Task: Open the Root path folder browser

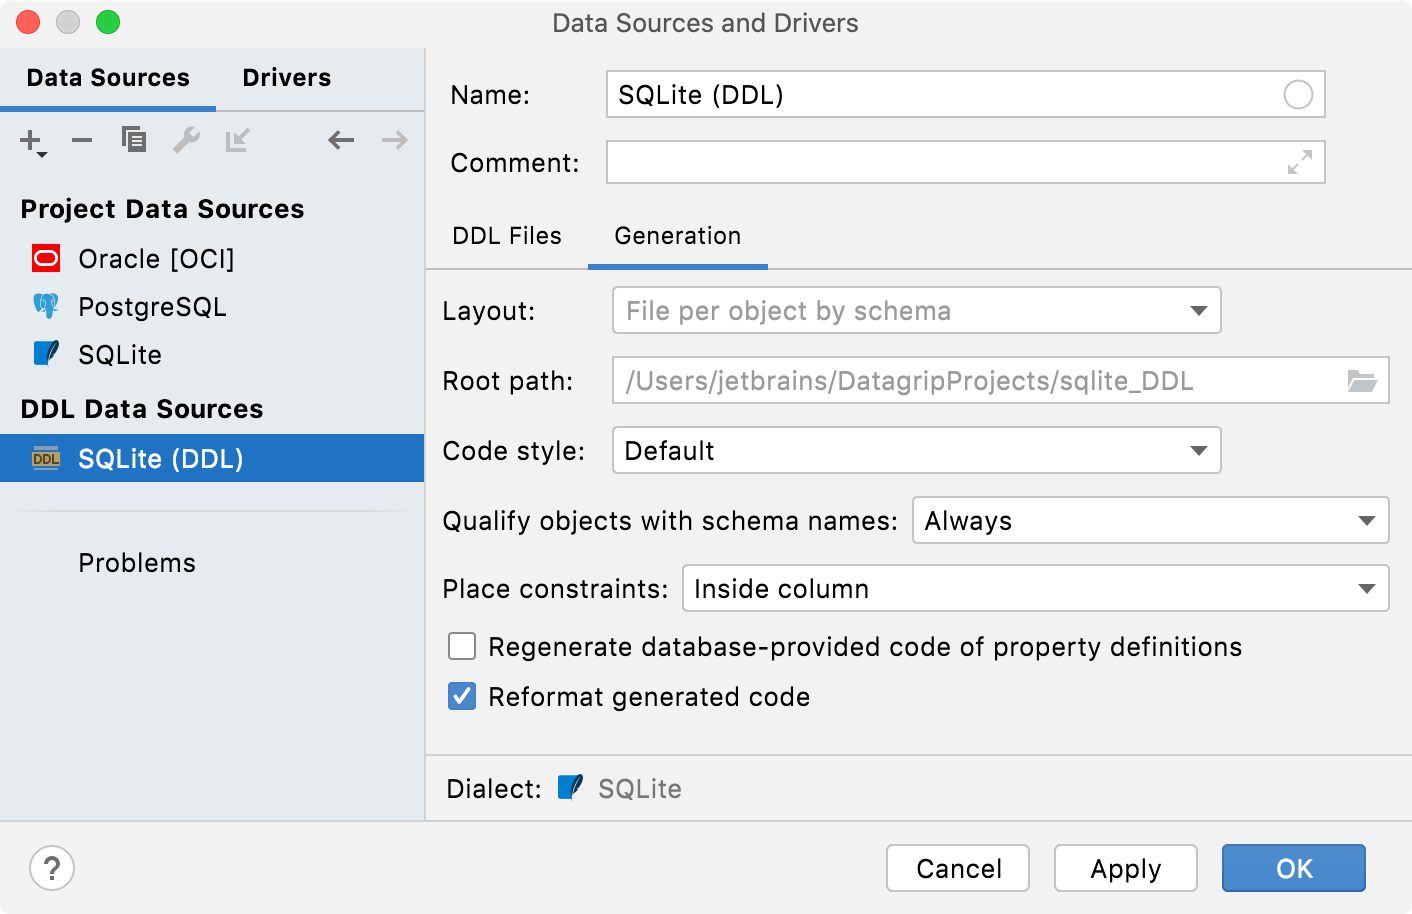Action: coord(1364,380)
